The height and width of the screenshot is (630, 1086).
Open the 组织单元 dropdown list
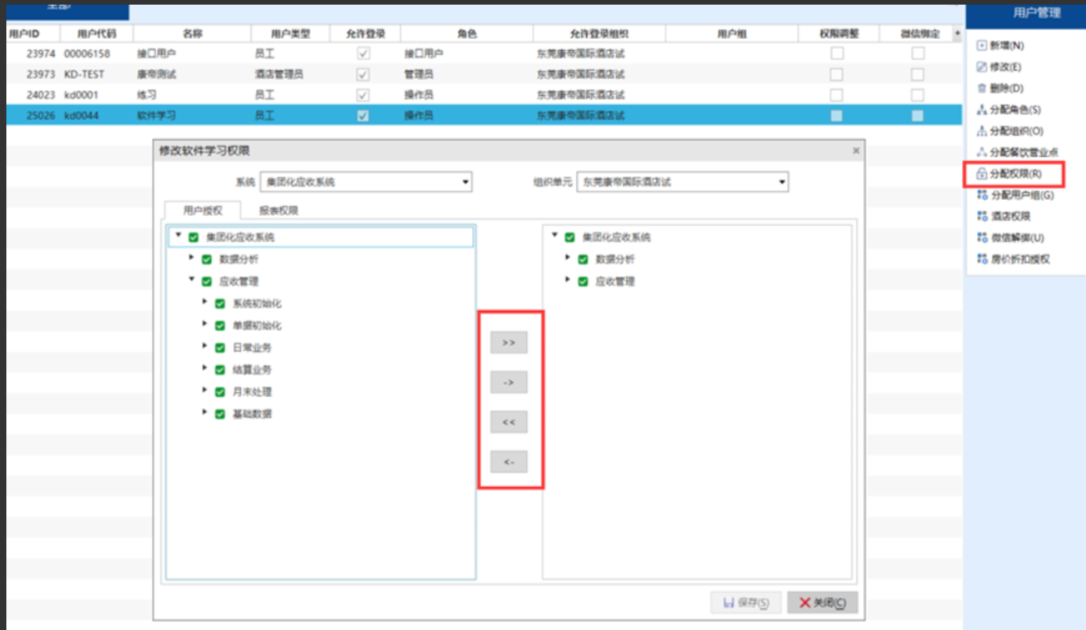coord(781,183)
